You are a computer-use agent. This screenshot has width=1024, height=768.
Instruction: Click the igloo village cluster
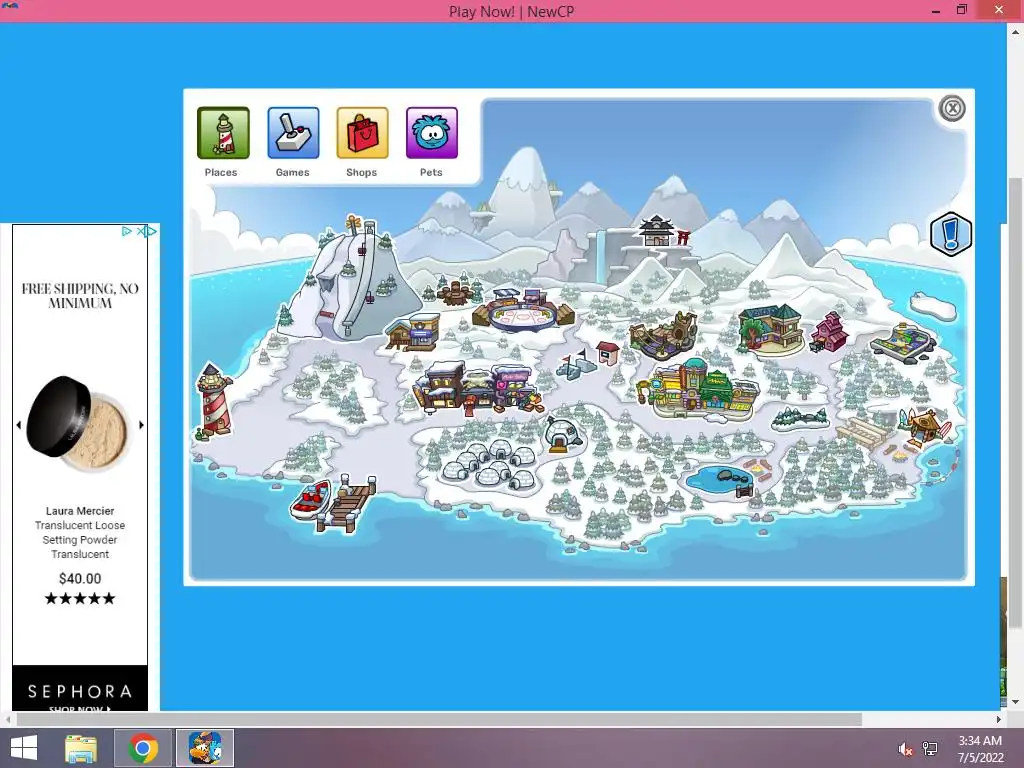(x=490, y=464)
